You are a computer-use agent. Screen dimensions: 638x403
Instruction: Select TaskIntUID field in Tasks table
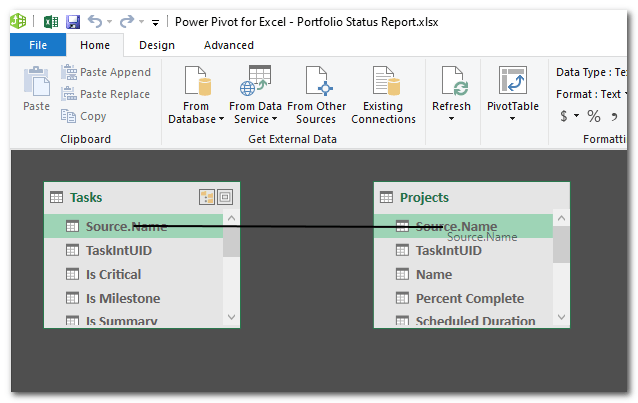click(133, 250)
